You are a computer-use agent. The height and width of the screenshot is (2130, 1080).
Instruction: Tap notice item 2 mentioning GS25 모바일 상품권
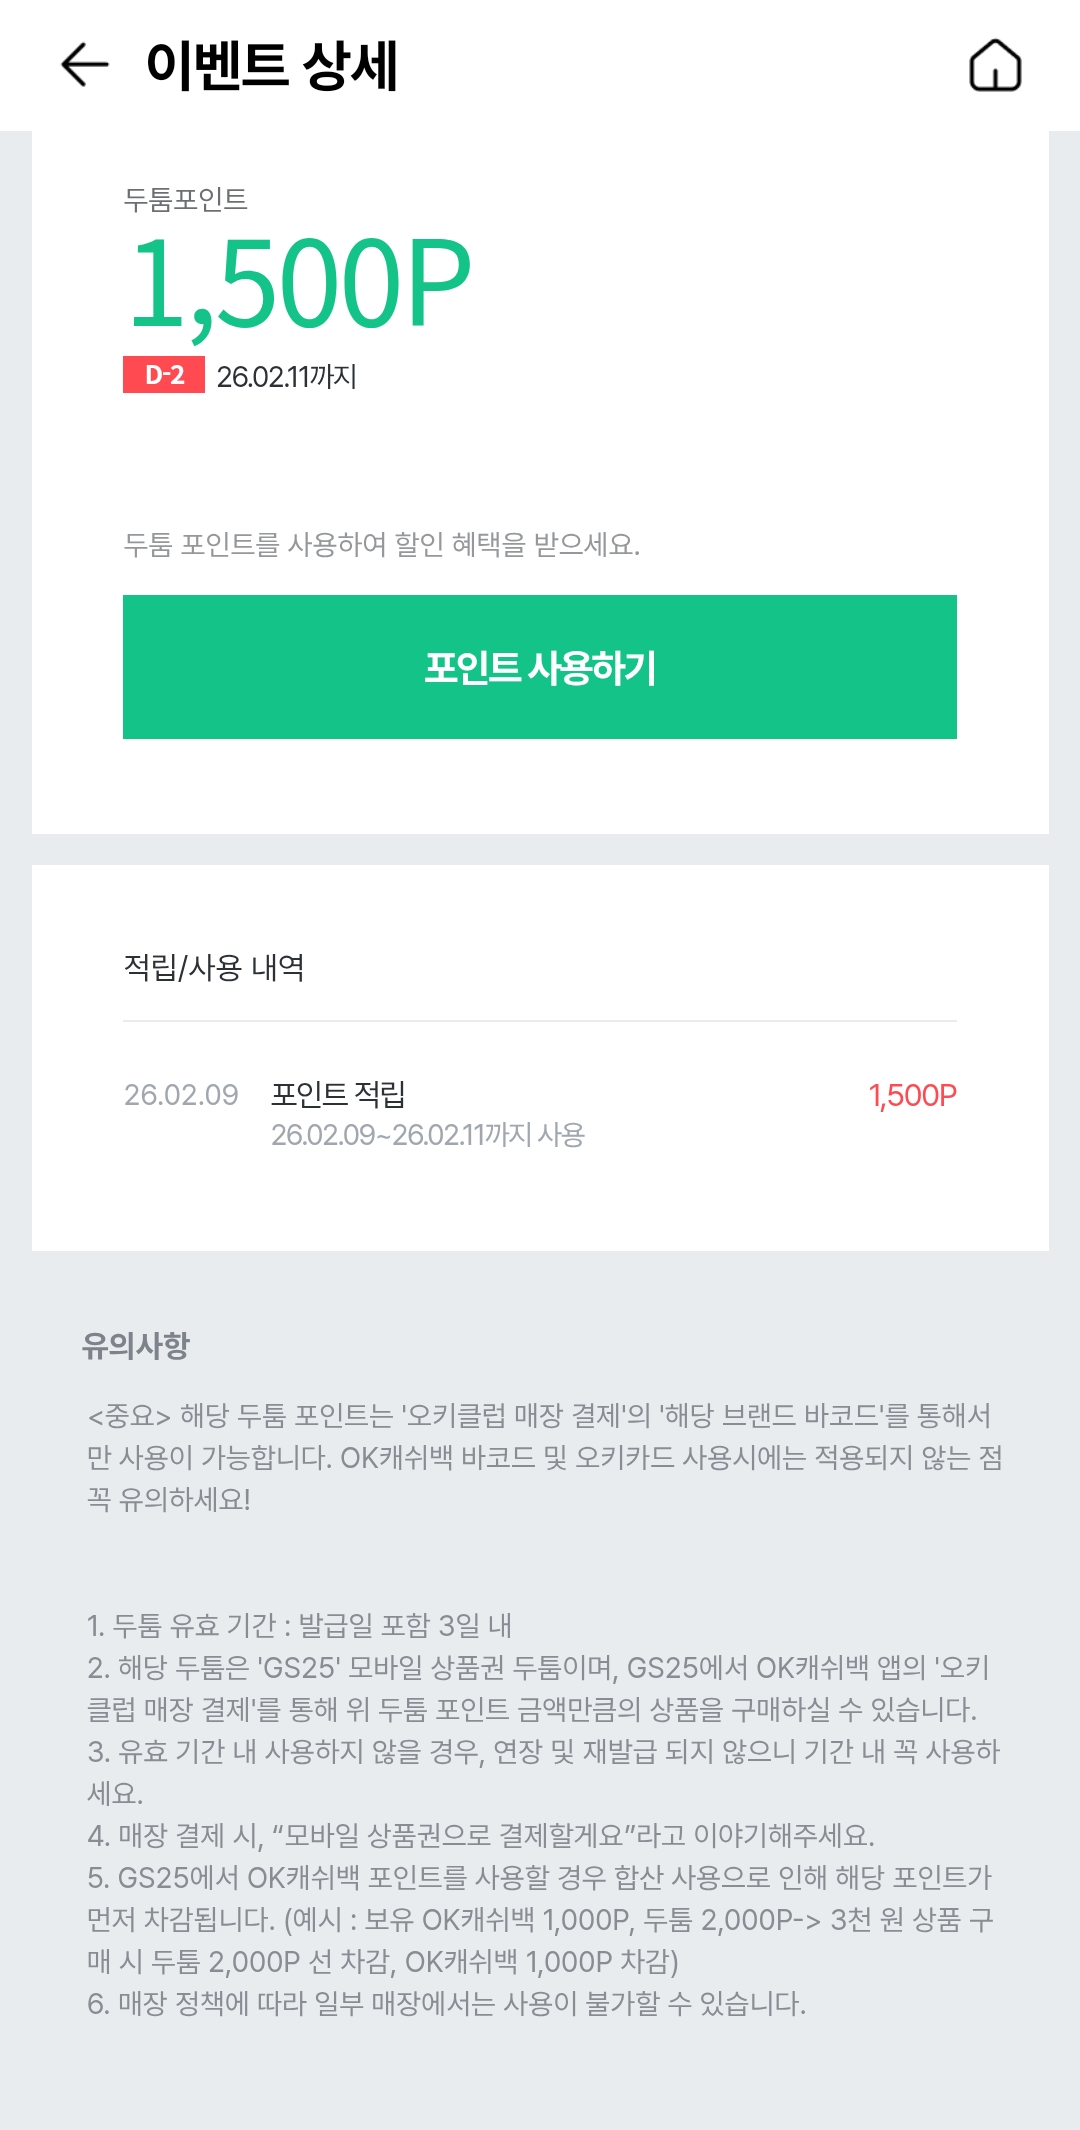pos(538,1688)
